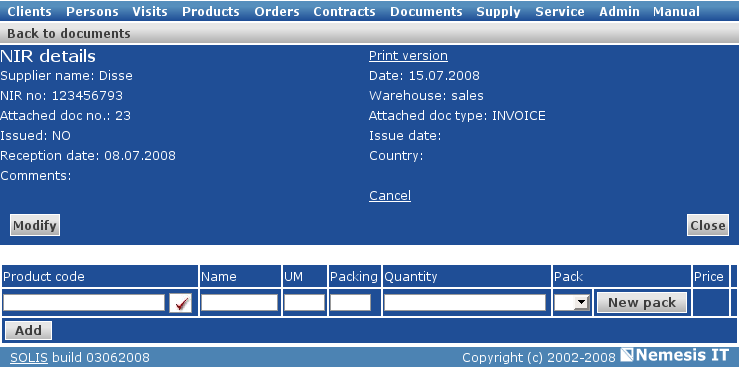Focus the Name input field
Image resolution: width=740 pixels, height=367 pixels.
click(x=239, y=303)
